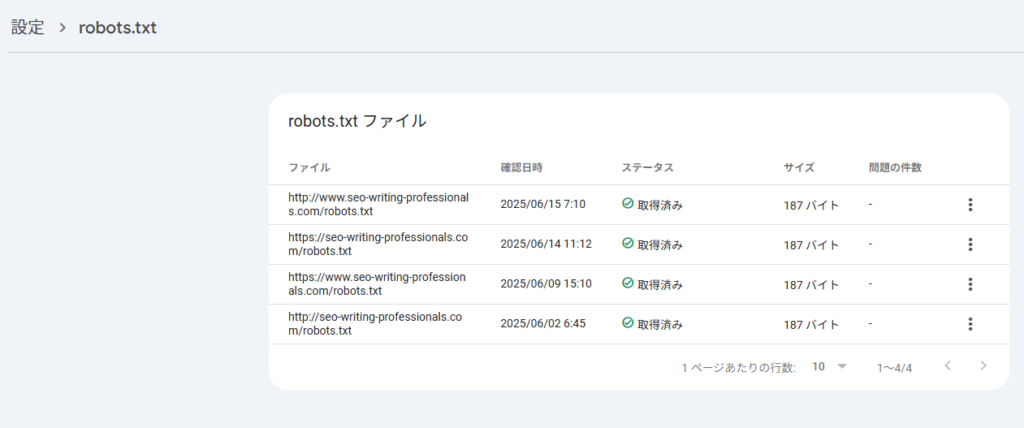This screenshot has width=1024, height=428.
Task: Click the ステータス column header
Action: pyautogui.click(x=647, y=167)
